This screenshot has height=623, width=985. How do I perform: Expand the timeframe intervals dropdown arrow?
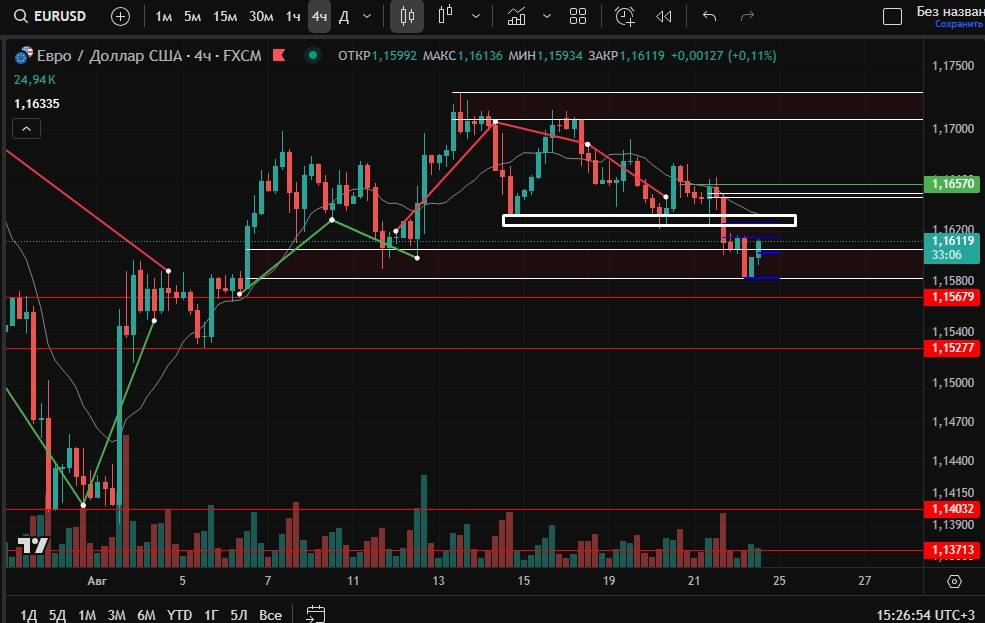[x=367, y=16]
